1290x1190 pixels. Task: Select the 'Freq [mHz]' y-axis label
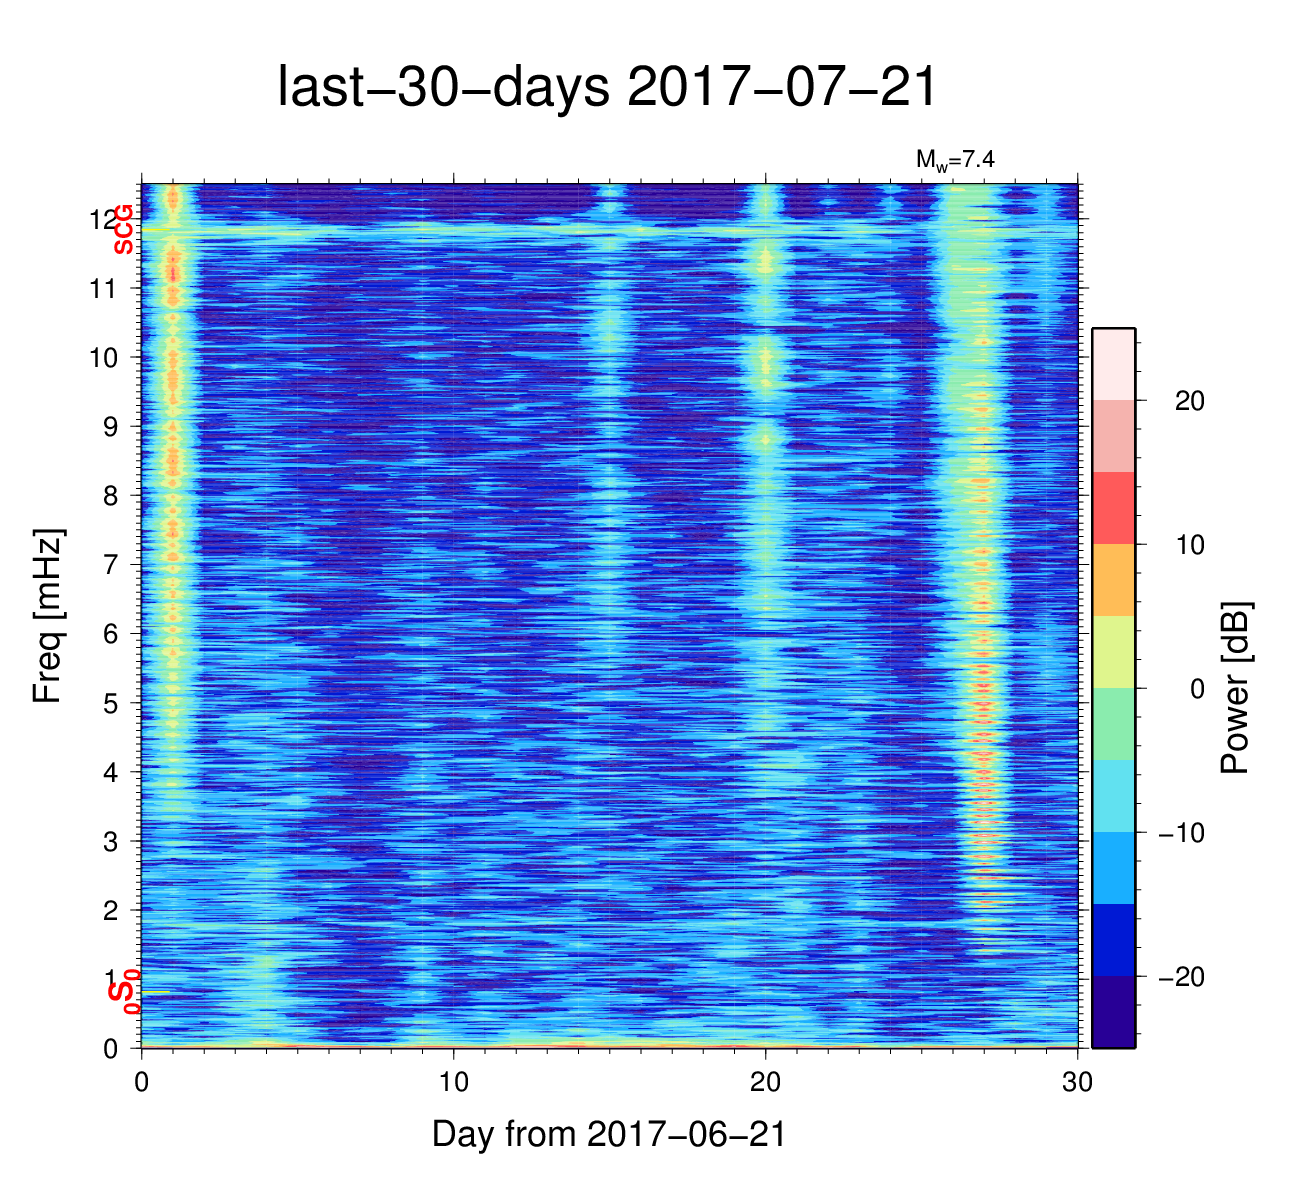[48, 616]
